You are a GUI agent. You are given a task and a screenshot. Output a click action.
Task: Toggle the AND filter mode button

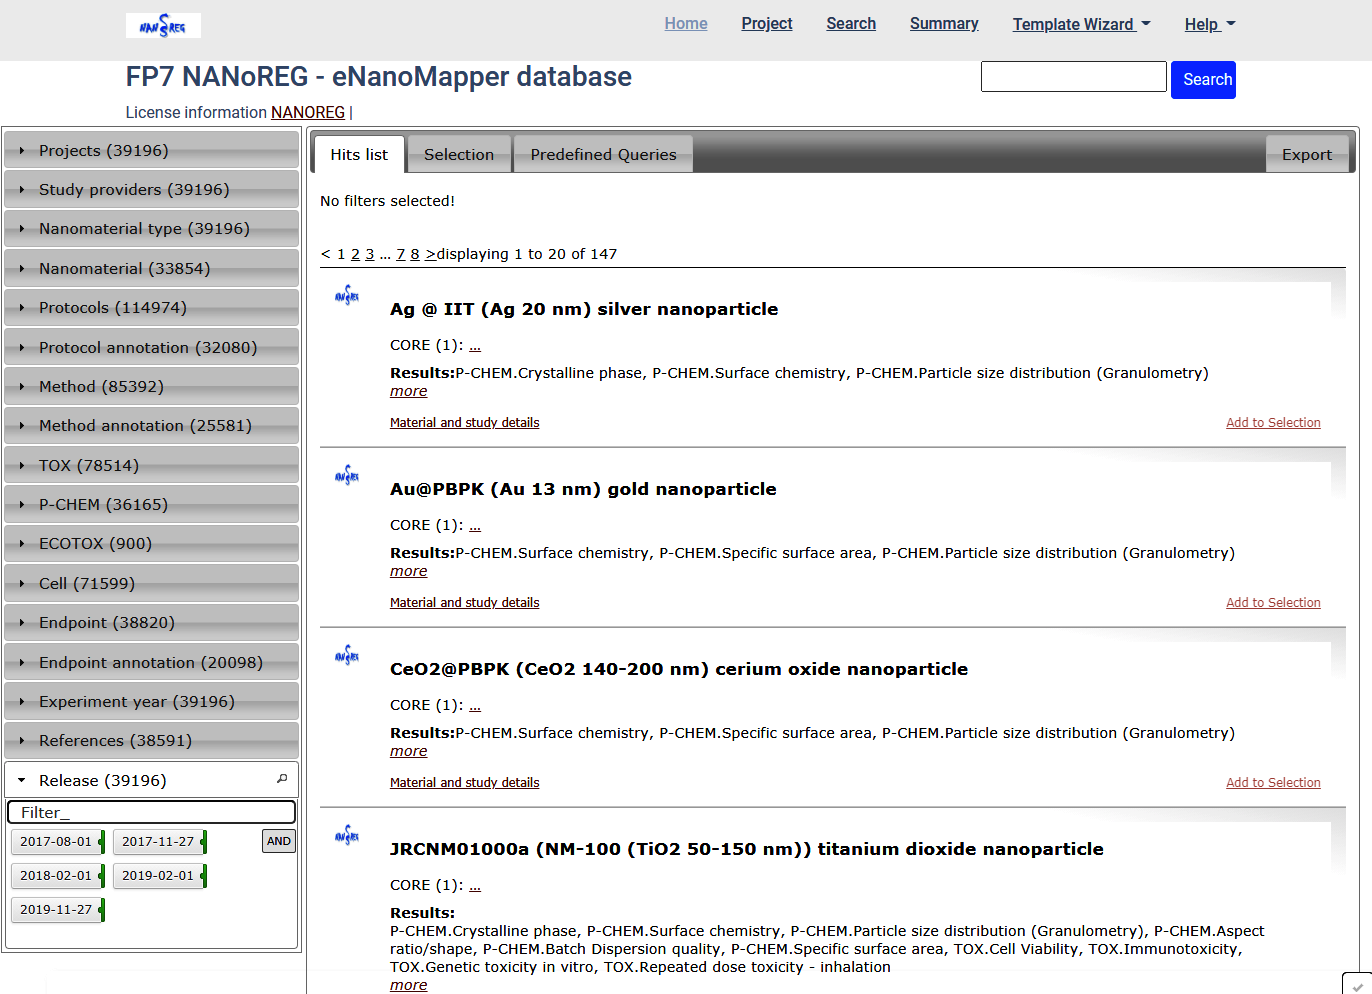279,841
